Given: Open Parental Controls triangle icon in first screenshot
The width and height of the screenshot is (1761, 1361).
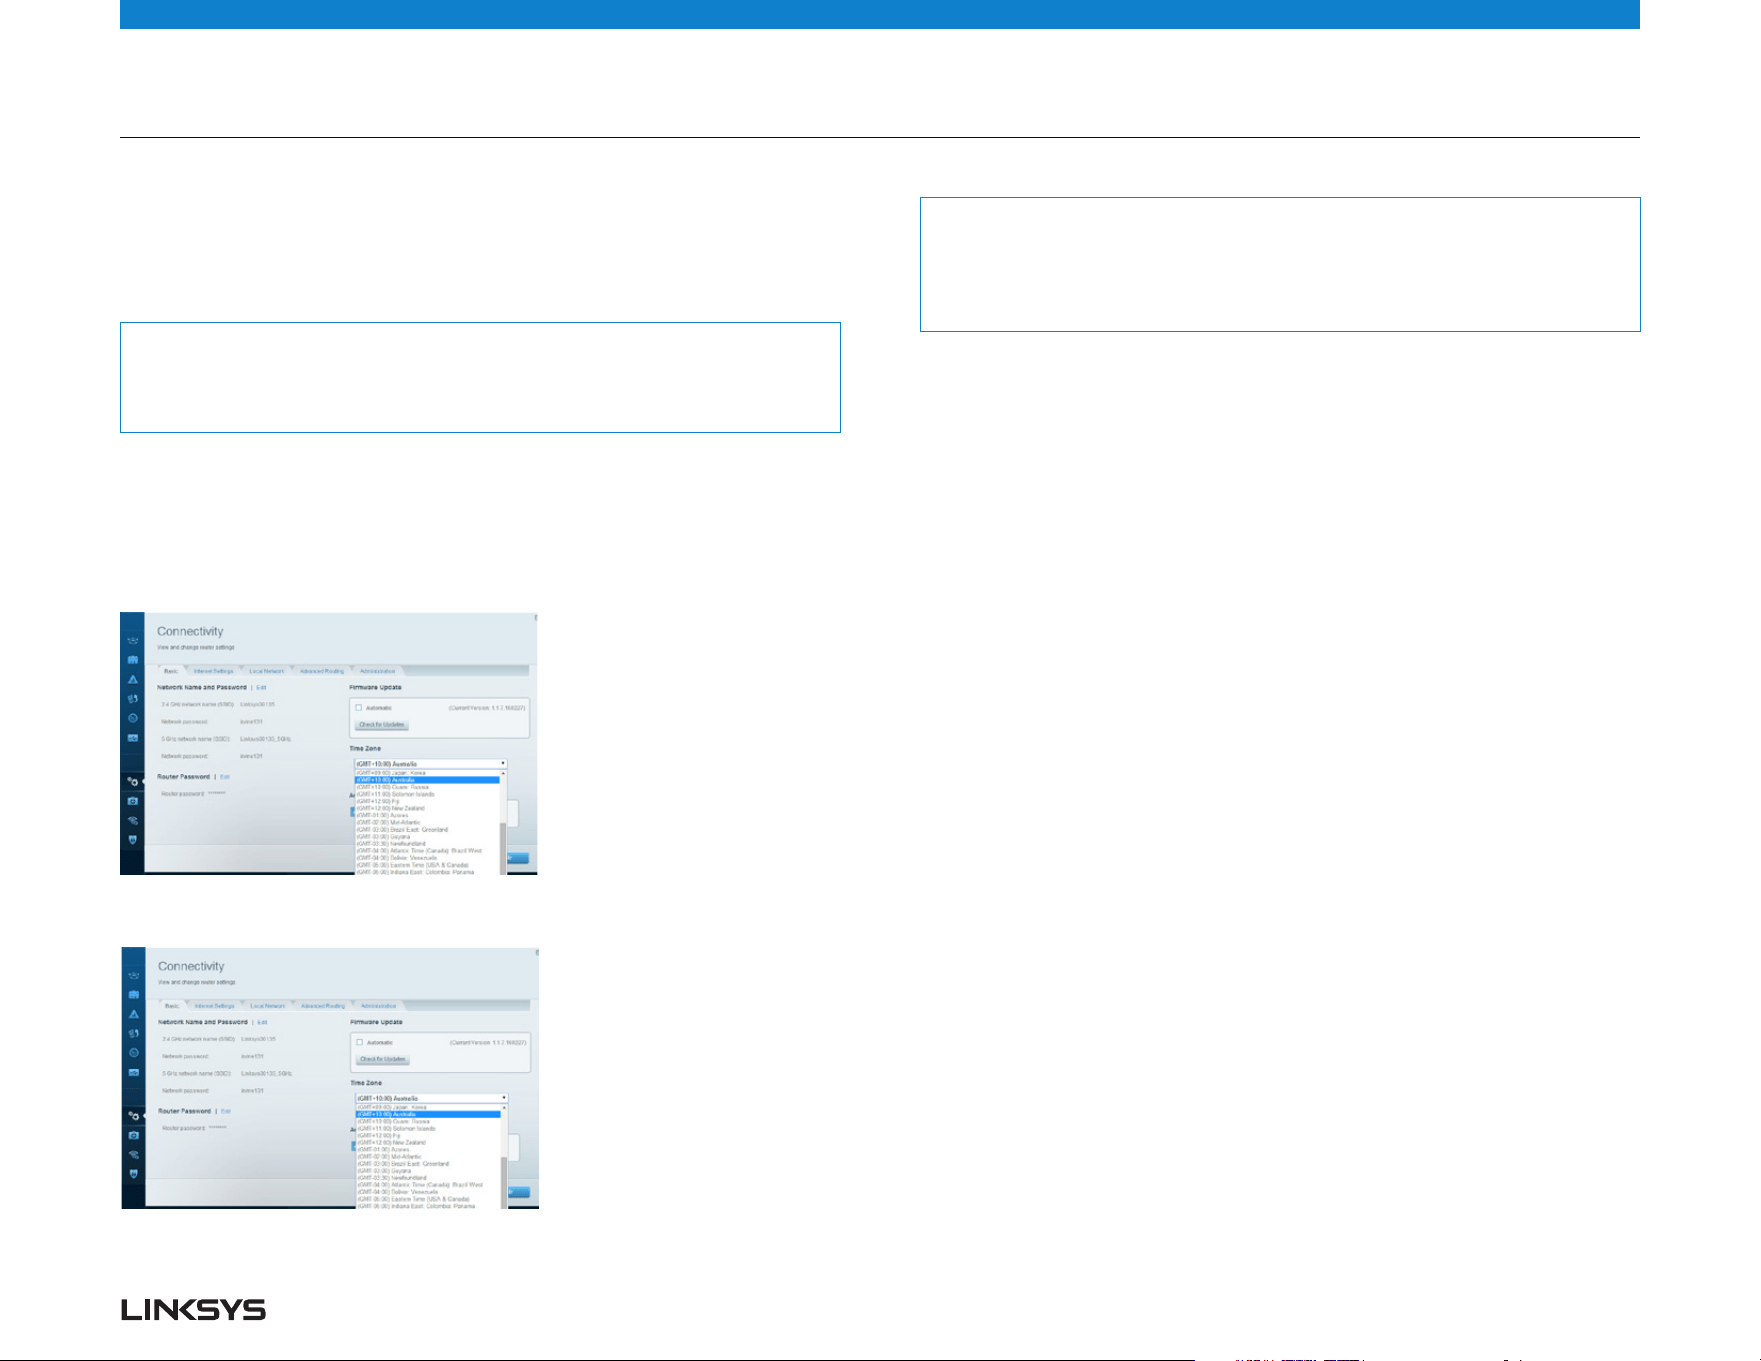Looking at the screenshot, I should click(x=133, y=680).
